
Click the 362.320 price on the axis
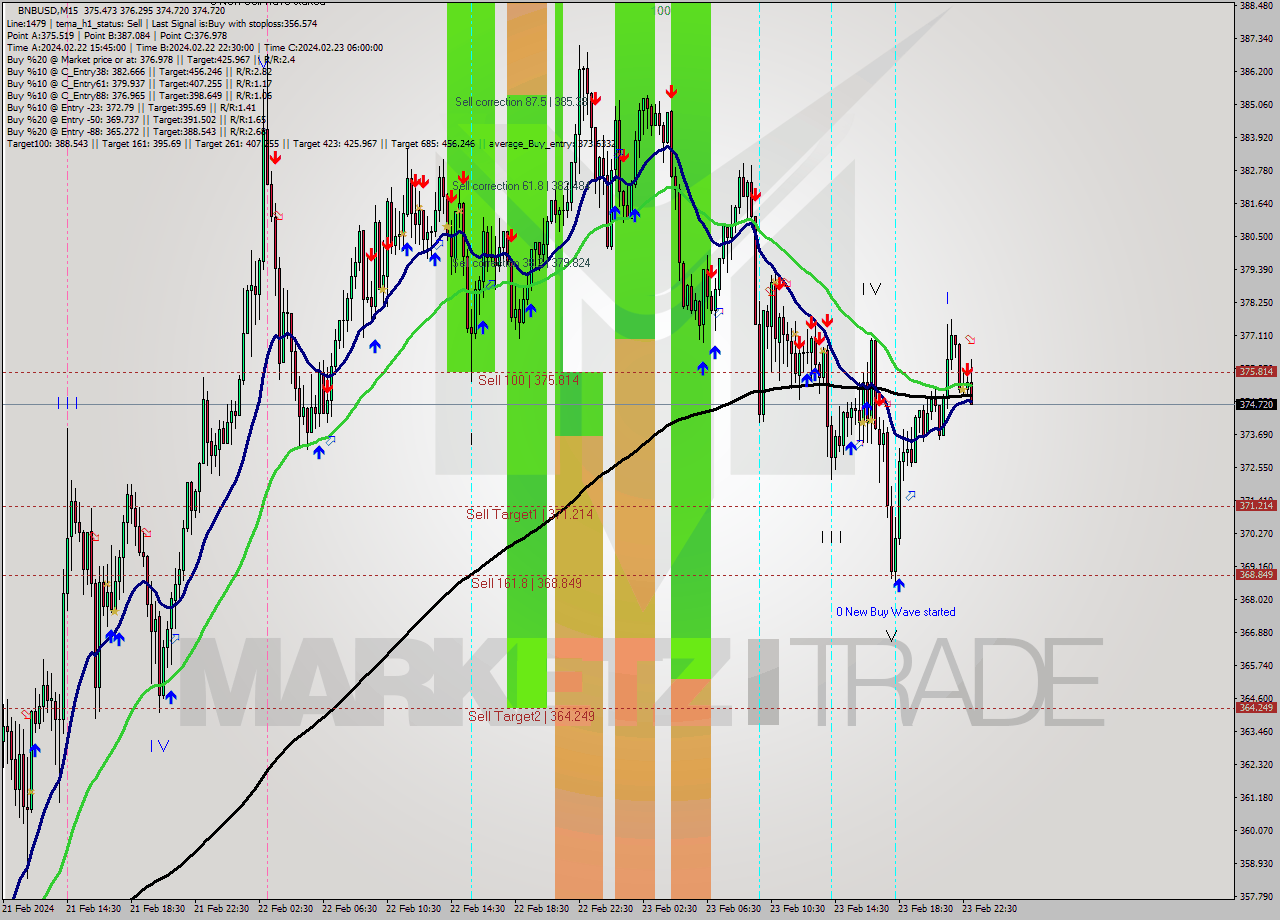[1256, 764]
